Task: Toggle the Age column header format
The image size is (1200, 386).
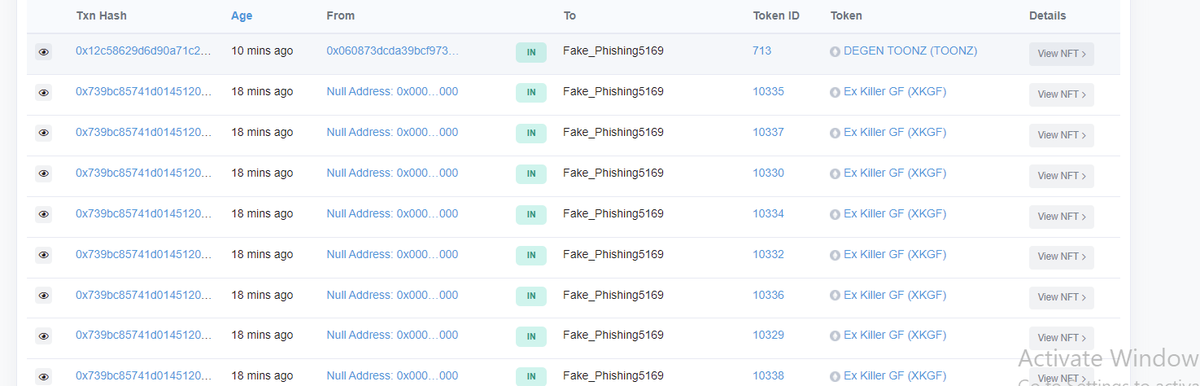Action: click(x=241, y=16)
